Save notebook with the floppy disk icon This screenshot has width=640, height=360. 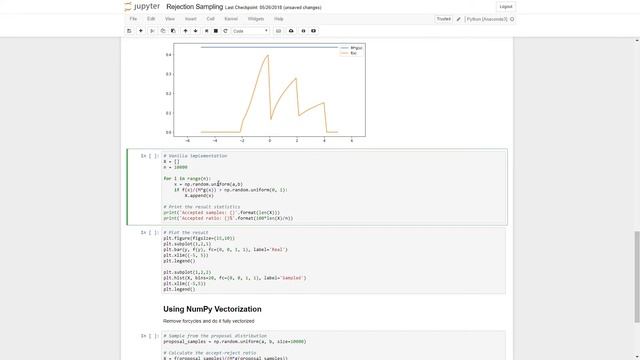(x=129, y=31)
